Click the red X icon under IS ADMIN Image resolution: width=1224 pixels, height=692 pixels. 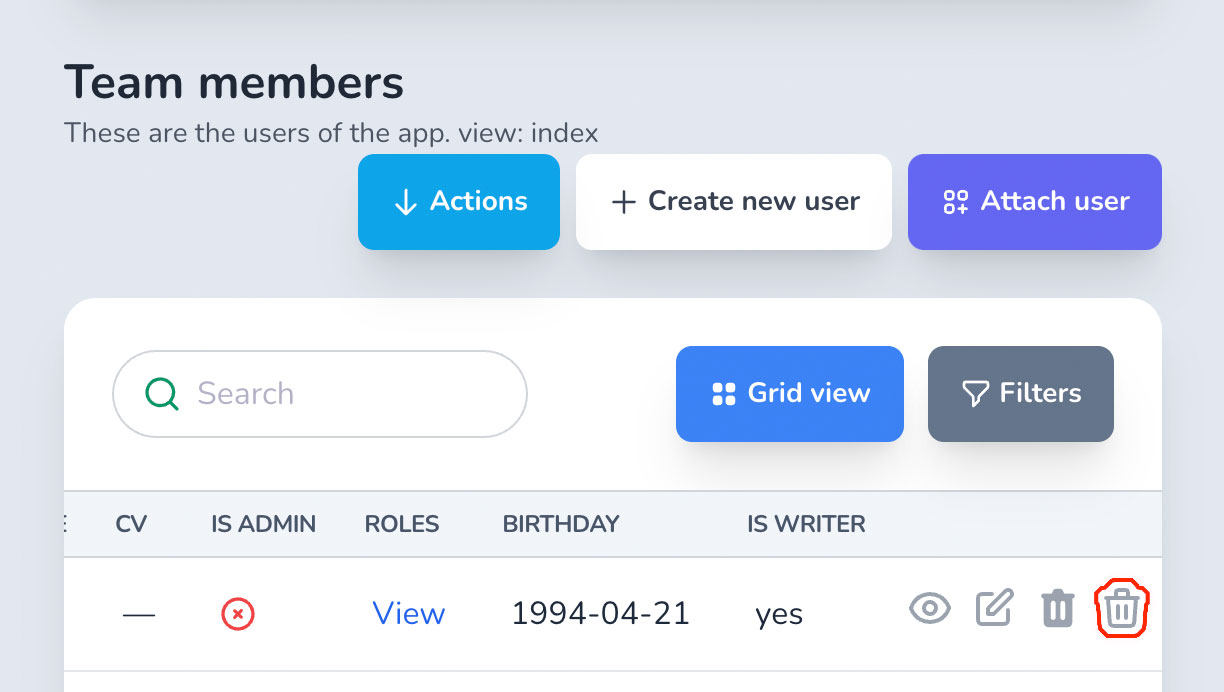238,613
